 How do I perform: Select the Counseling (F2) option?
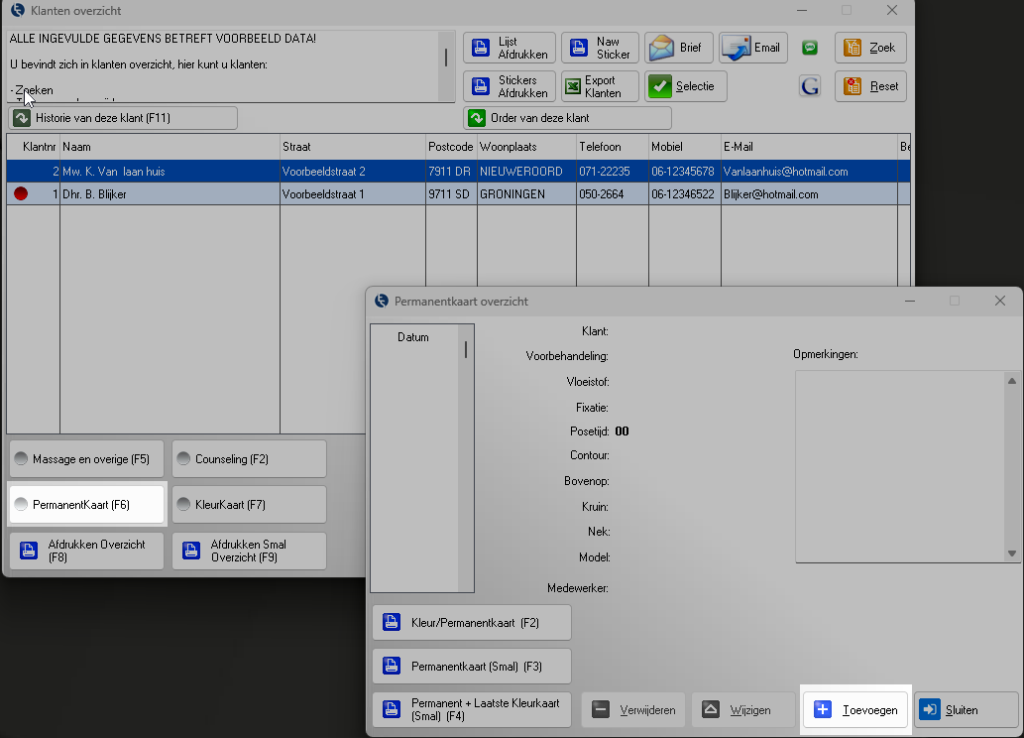click(x=249, y=459)
